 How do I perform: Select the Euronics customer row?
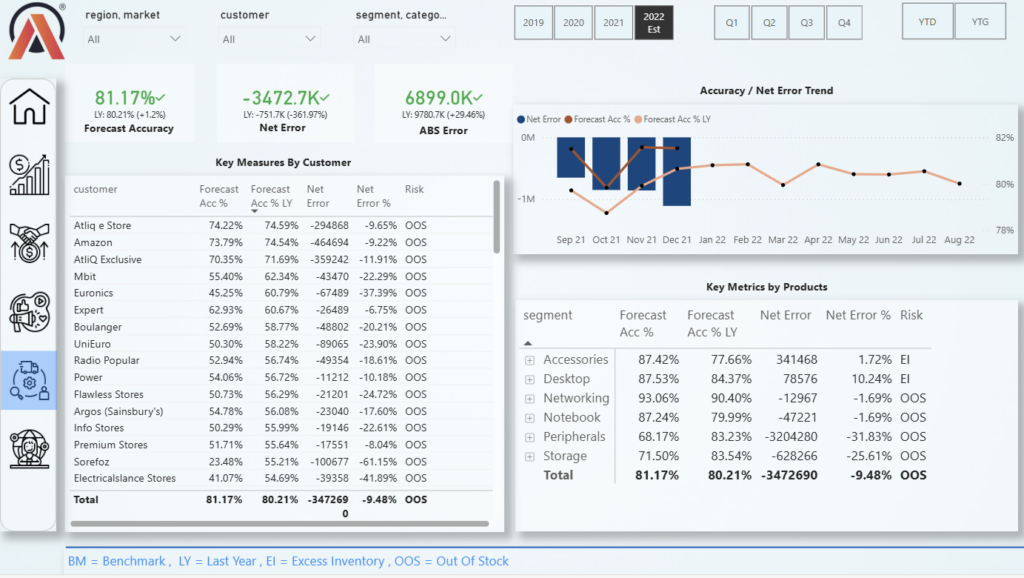coord(250,293)
